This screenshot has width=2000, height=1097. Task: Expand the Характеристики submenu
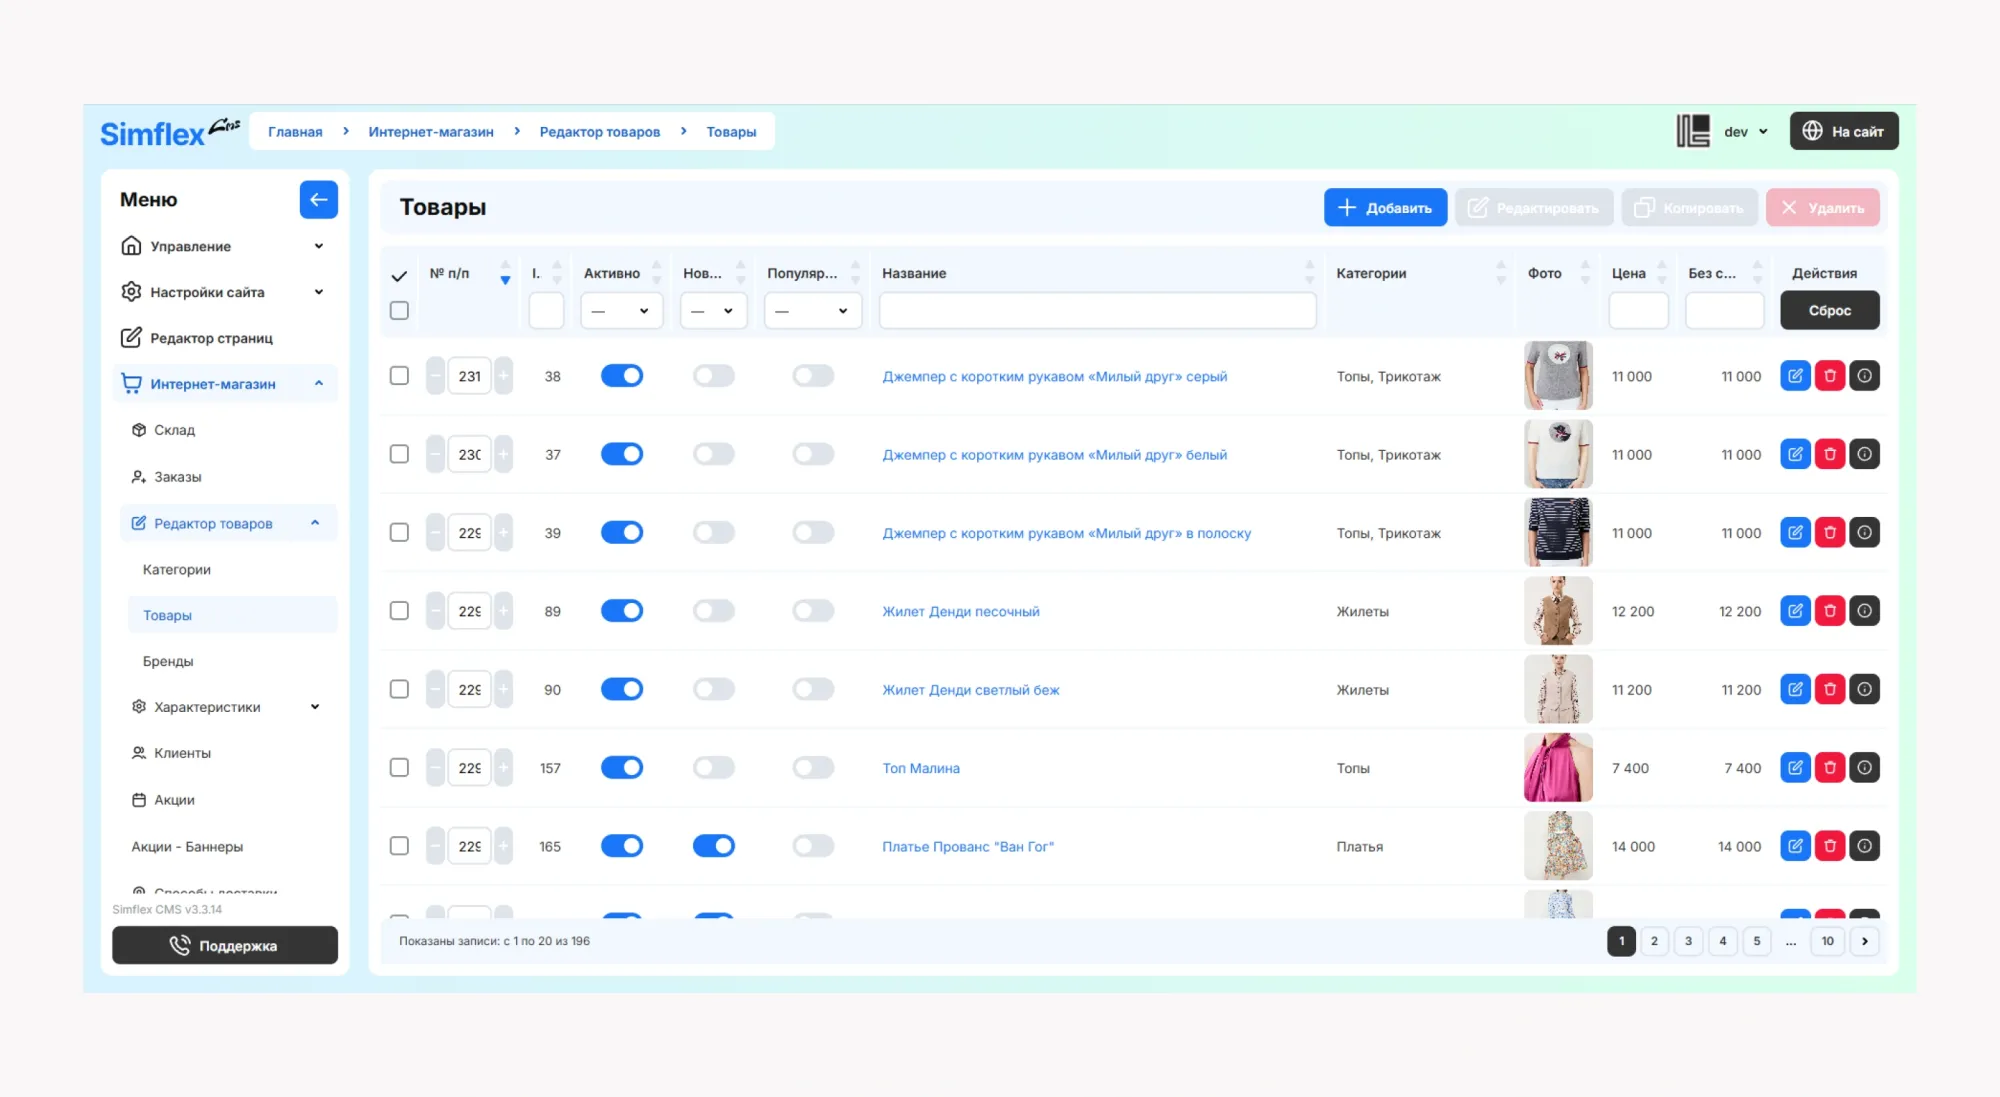click(228, 707)
